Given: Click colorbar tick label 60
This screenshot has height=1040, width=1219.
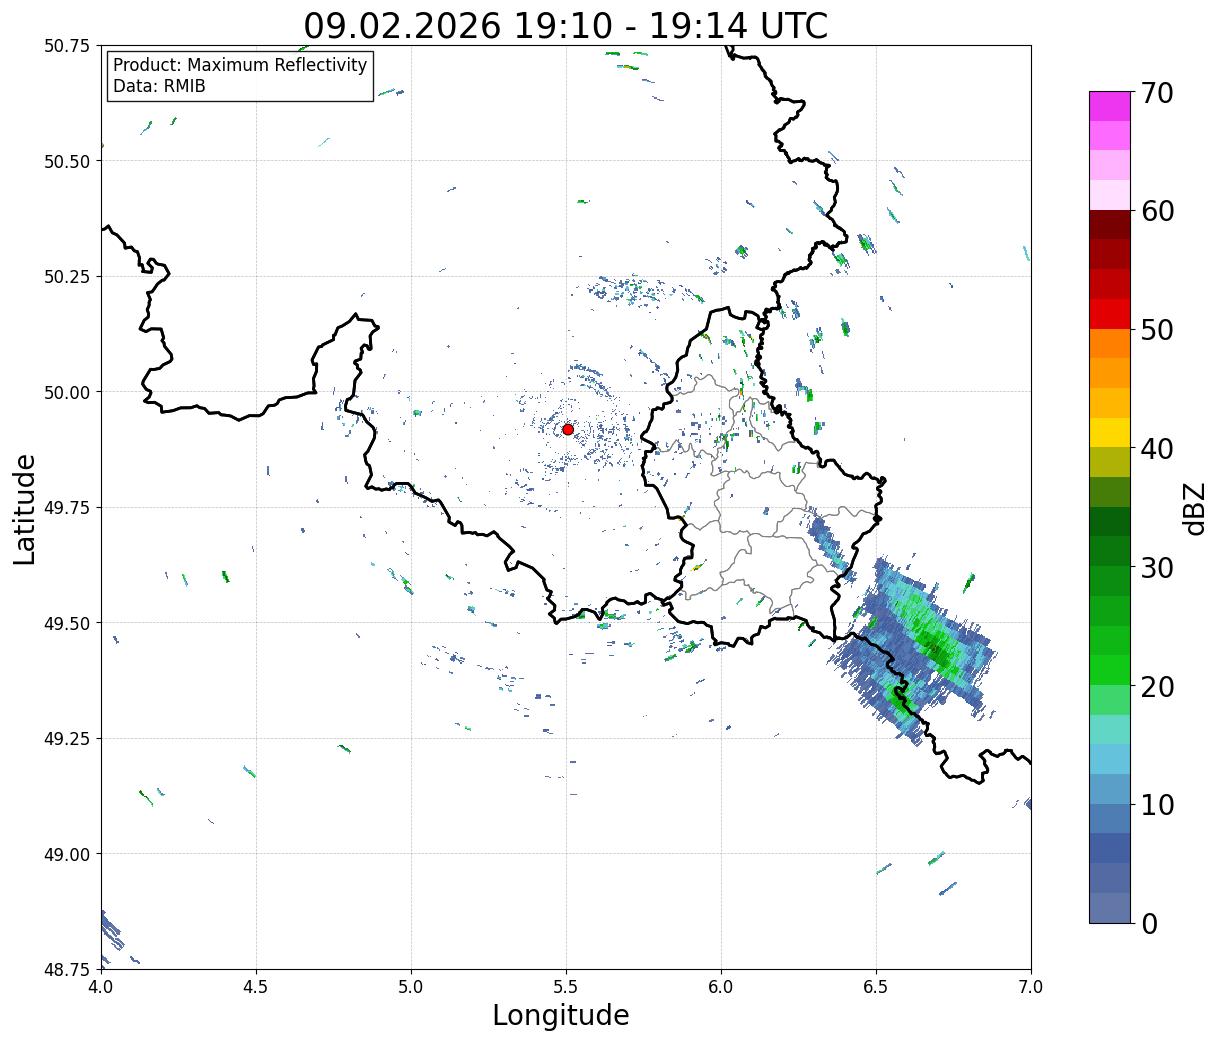Looking at the screenshot, I should (x=1156, y=211).
